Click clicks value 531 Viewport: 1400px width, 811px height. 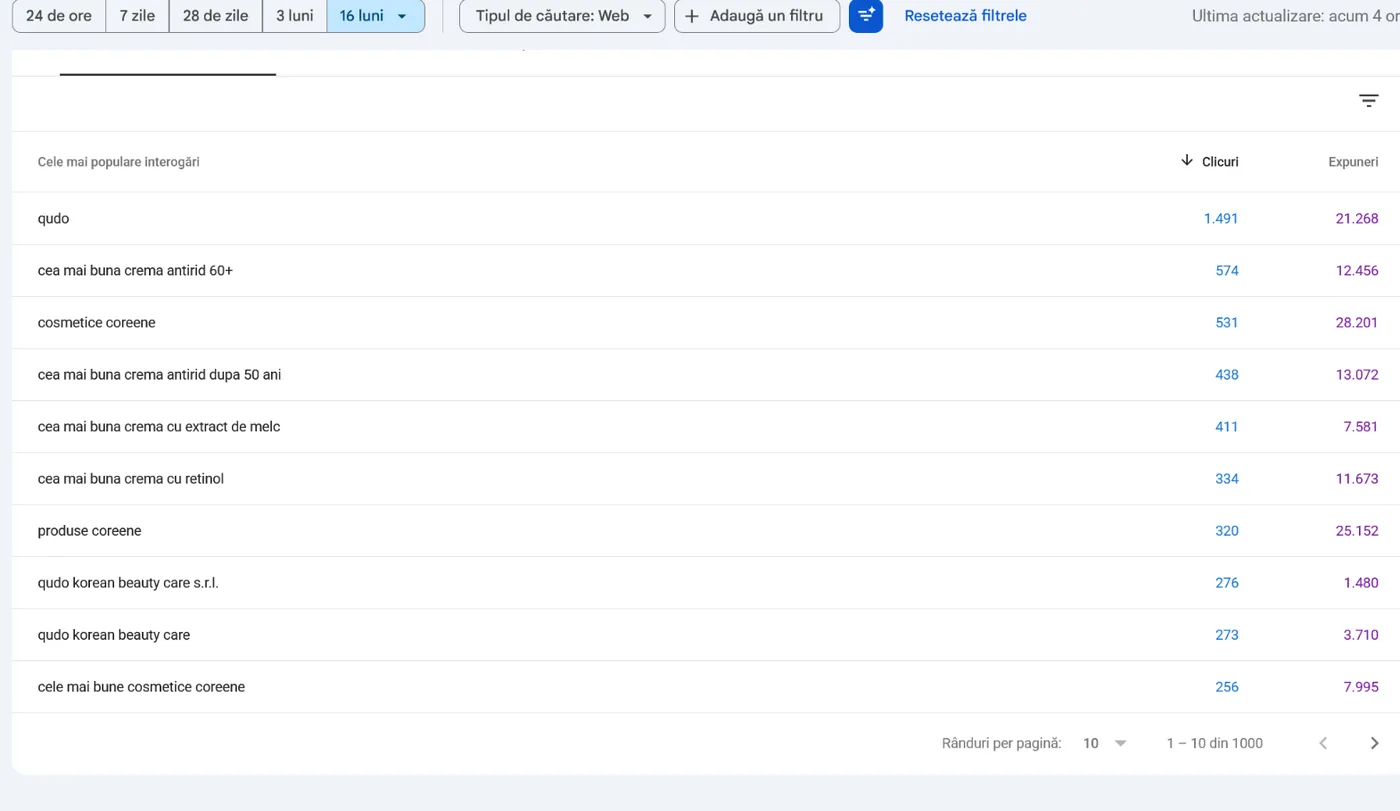tap(1227, 322)
